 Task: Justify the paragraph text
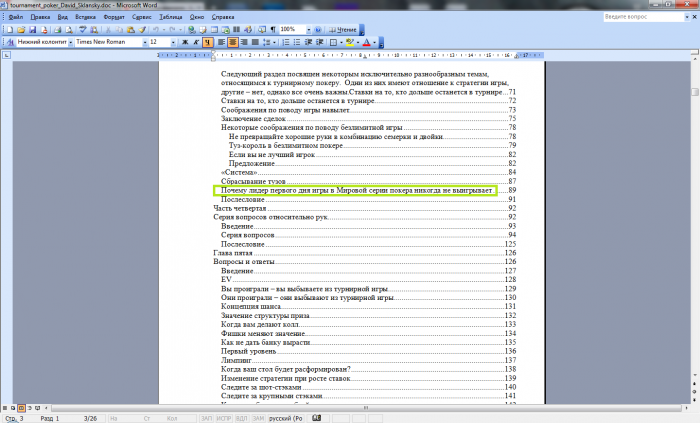pyautogui.click(x=255, y=42)
